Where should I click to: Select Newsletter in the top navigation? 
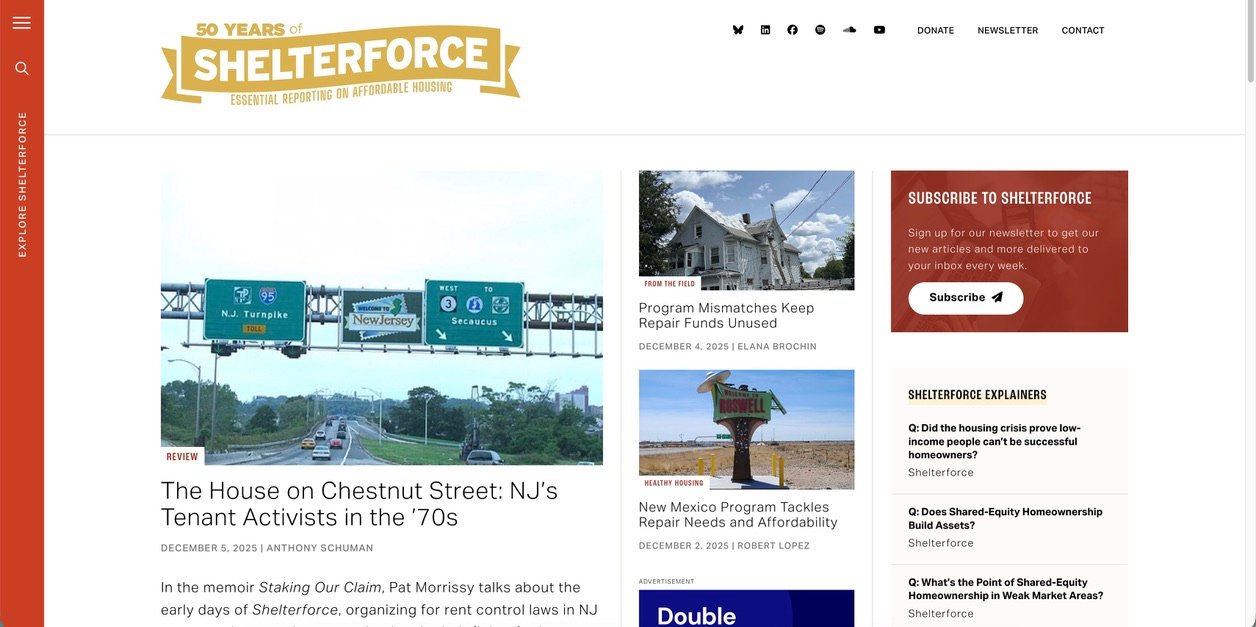point(1008,30)
